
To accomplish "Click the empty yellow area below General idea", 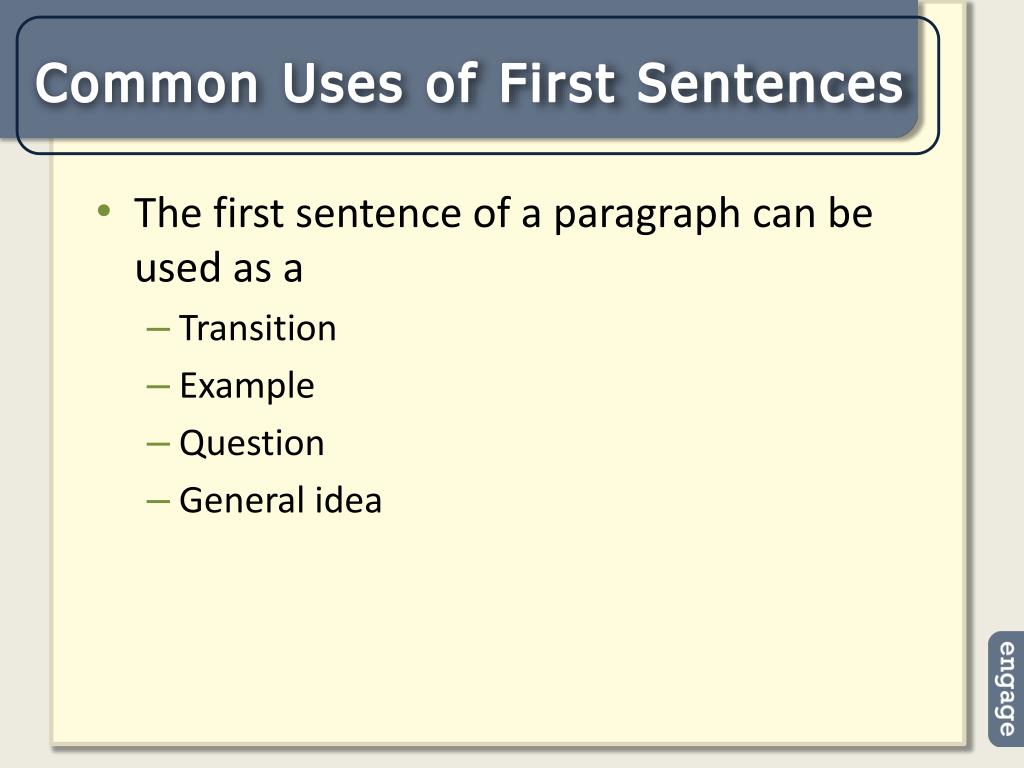I will (509, 627).
